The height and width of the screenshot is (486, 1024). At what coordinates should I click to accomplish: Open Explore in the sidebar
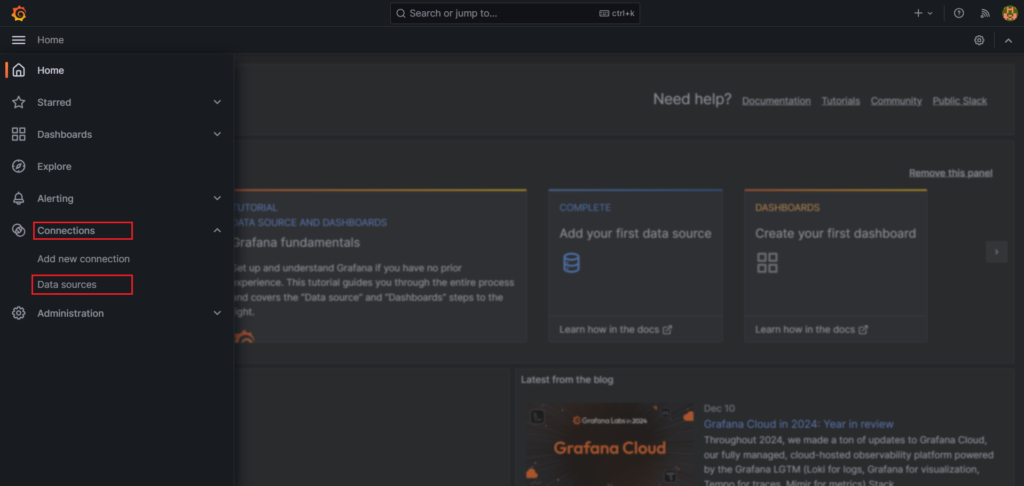tap(54, 166)
